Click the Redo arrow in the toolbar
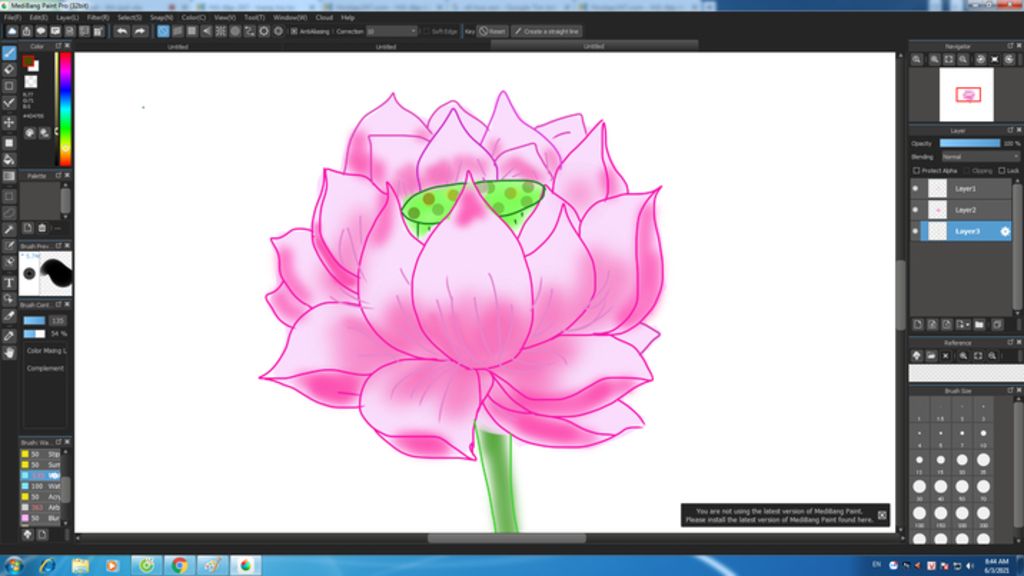The width and height of the screenshot is (1024, 576). (140, 31)
